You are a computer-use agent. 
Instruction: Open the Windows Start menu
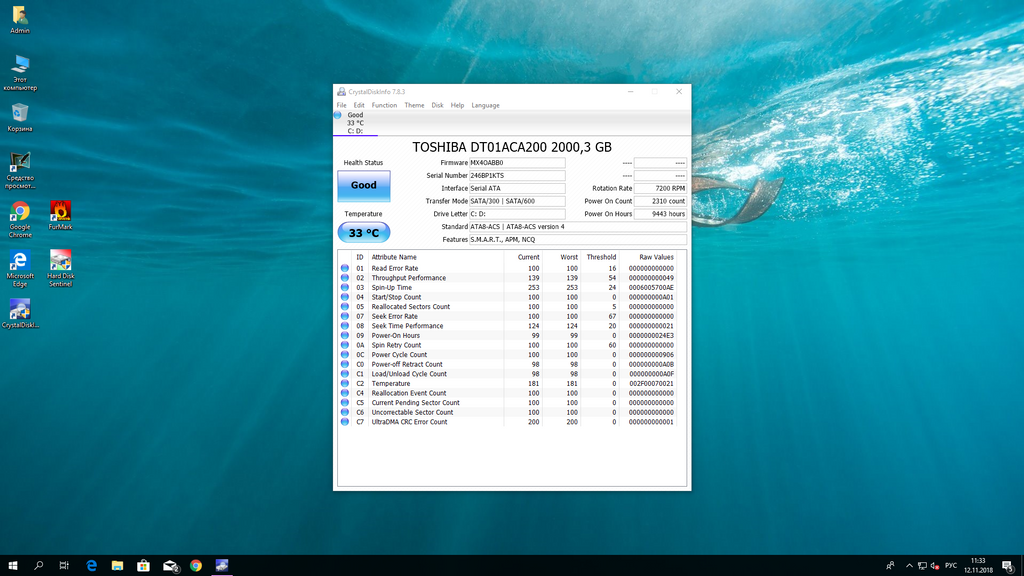click(12, 566)
